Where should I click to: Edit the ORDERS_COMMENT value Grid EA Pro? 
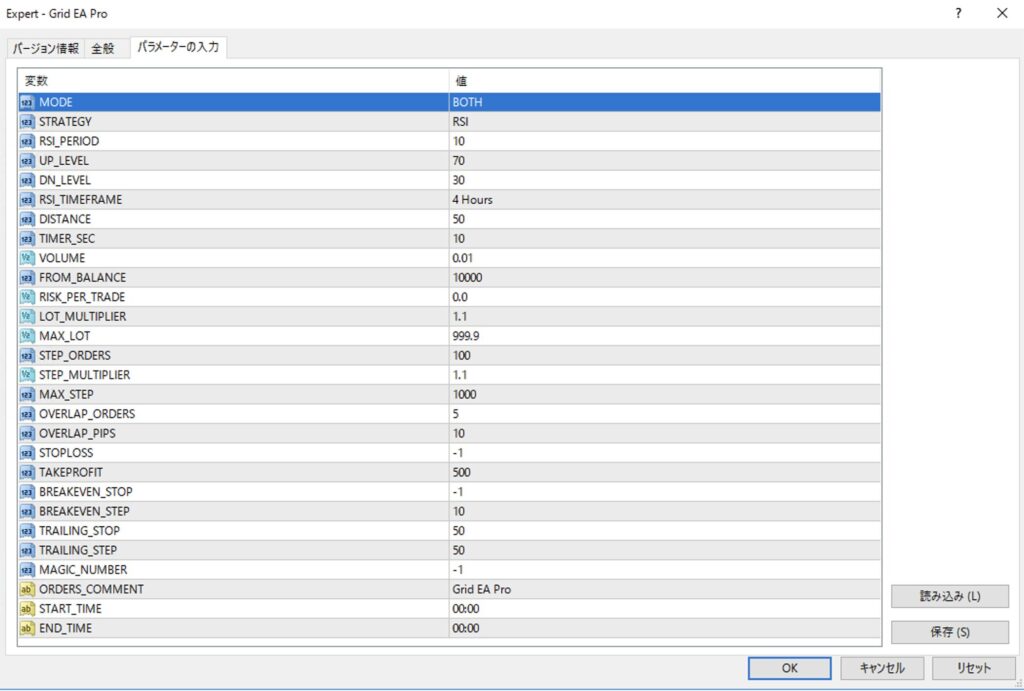coord(665,589)
